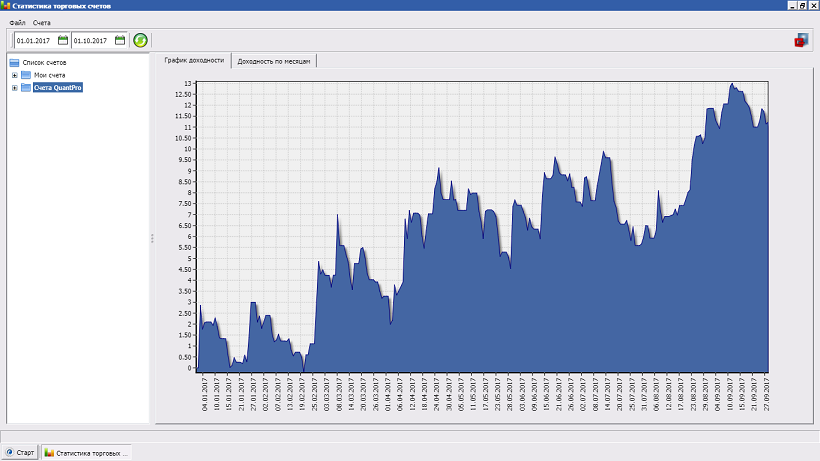Click the Мои счета folder icon

point(26,75)
